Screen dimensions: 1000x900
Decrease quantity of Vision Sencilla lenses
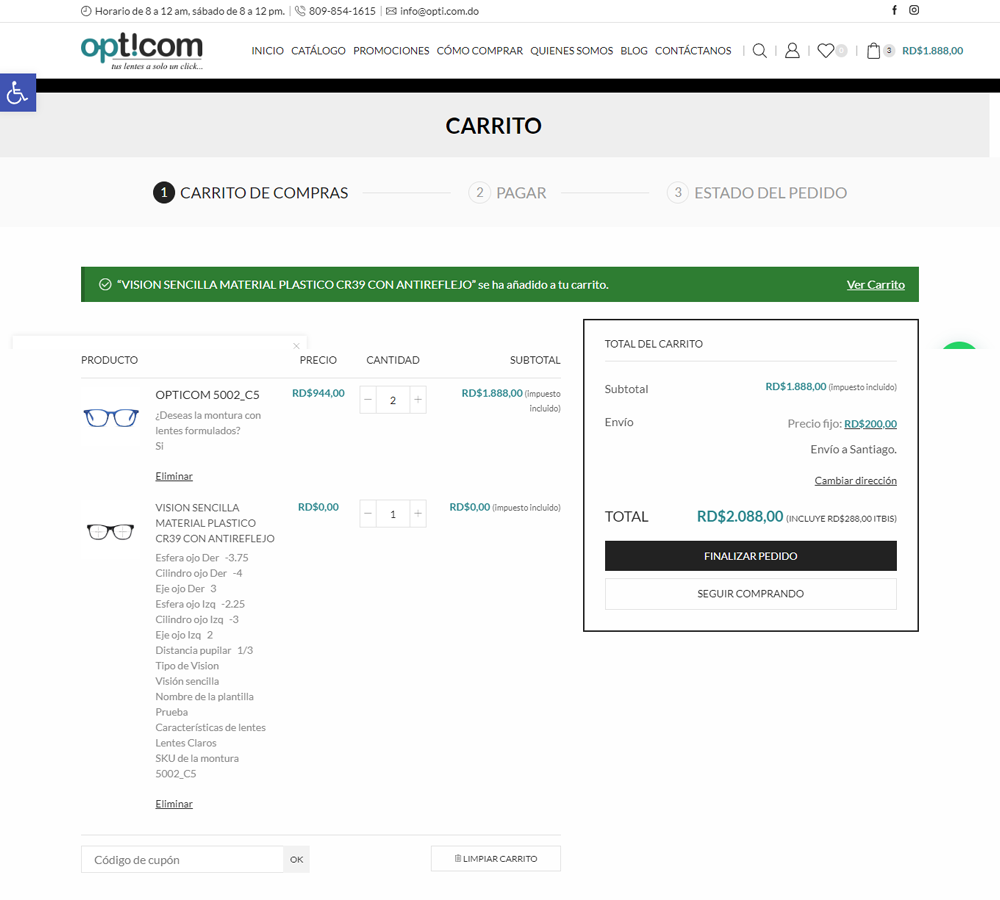[368, 514]
